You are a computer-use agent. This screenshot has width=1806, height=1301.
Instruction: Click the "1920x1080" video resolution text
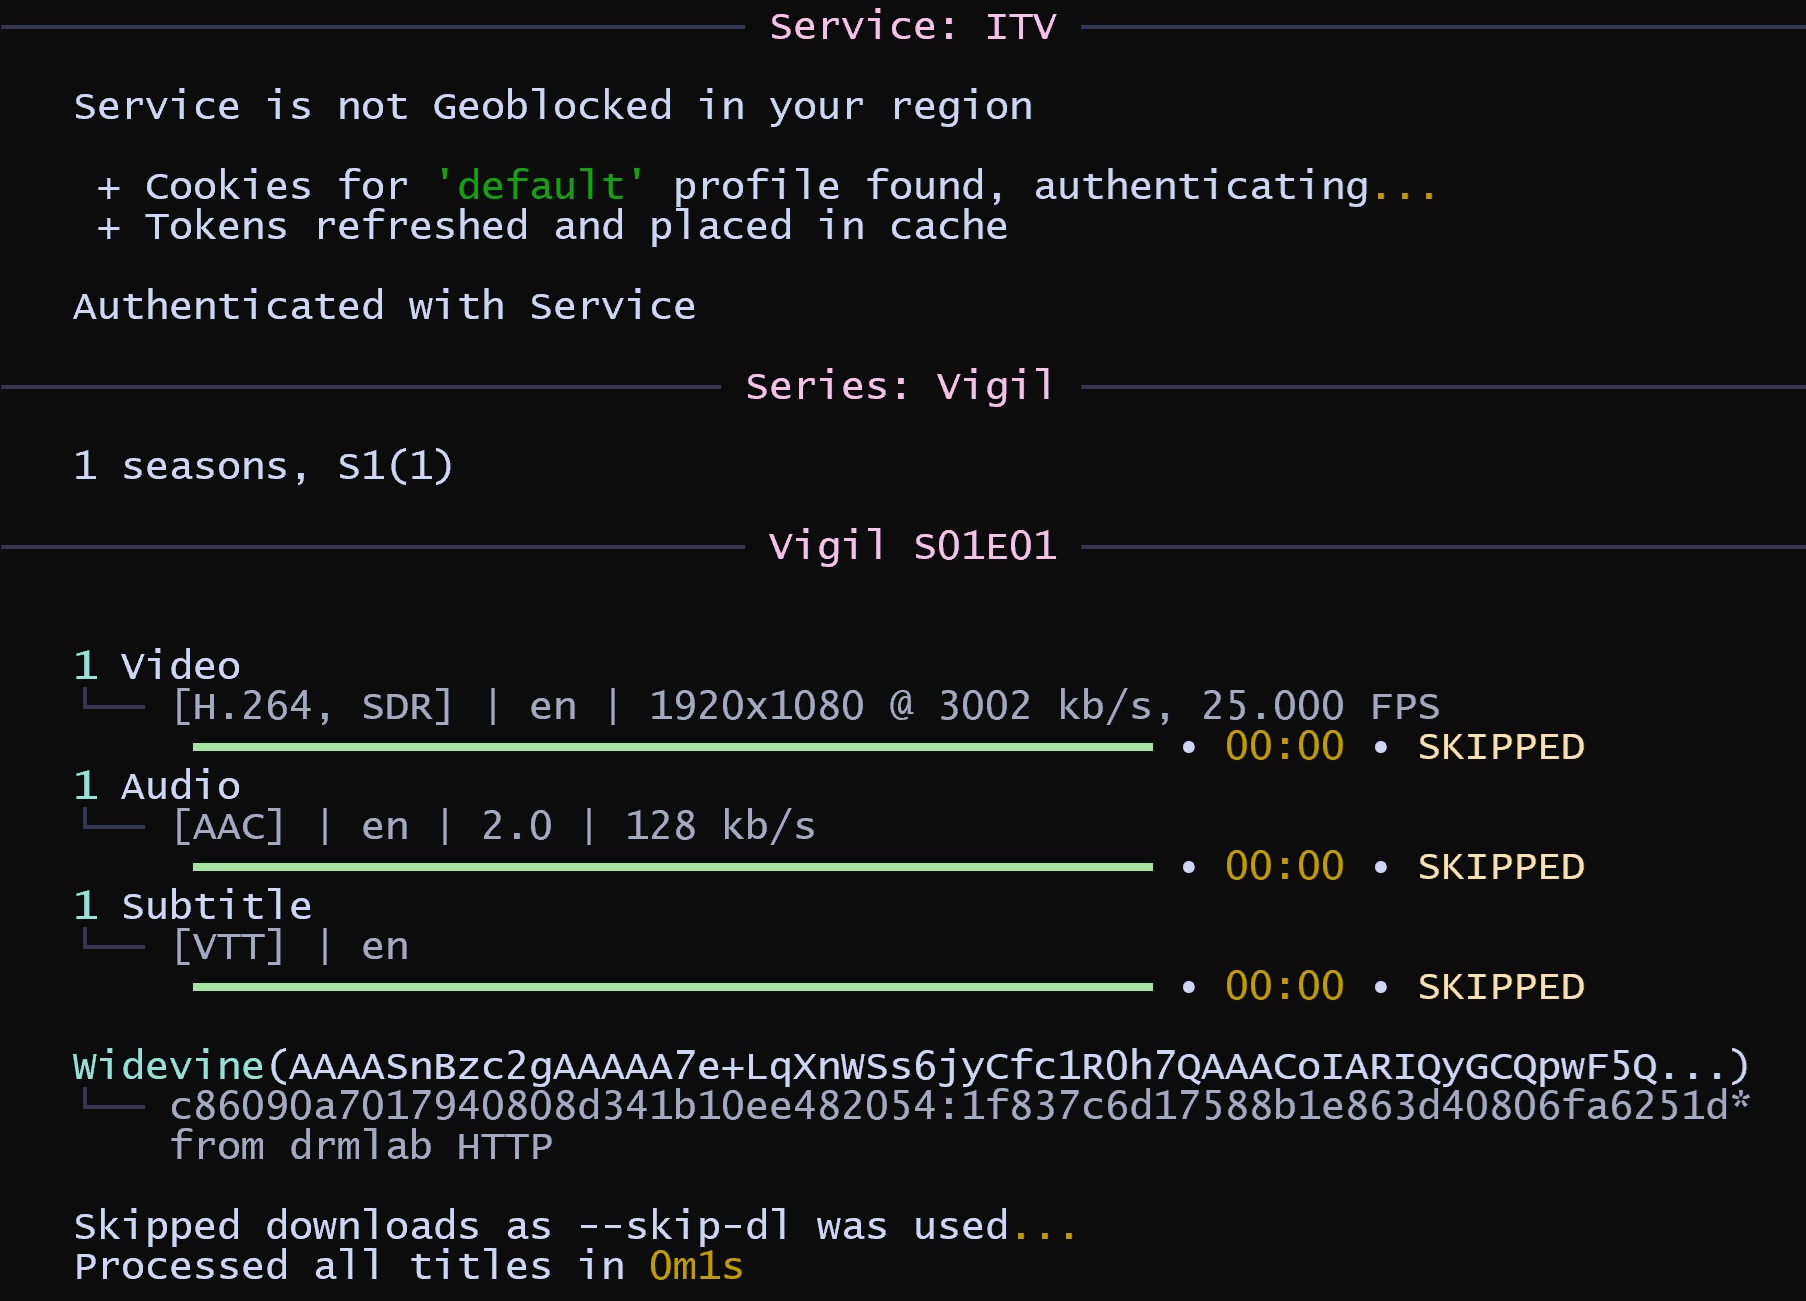click(x=756, y=707)
